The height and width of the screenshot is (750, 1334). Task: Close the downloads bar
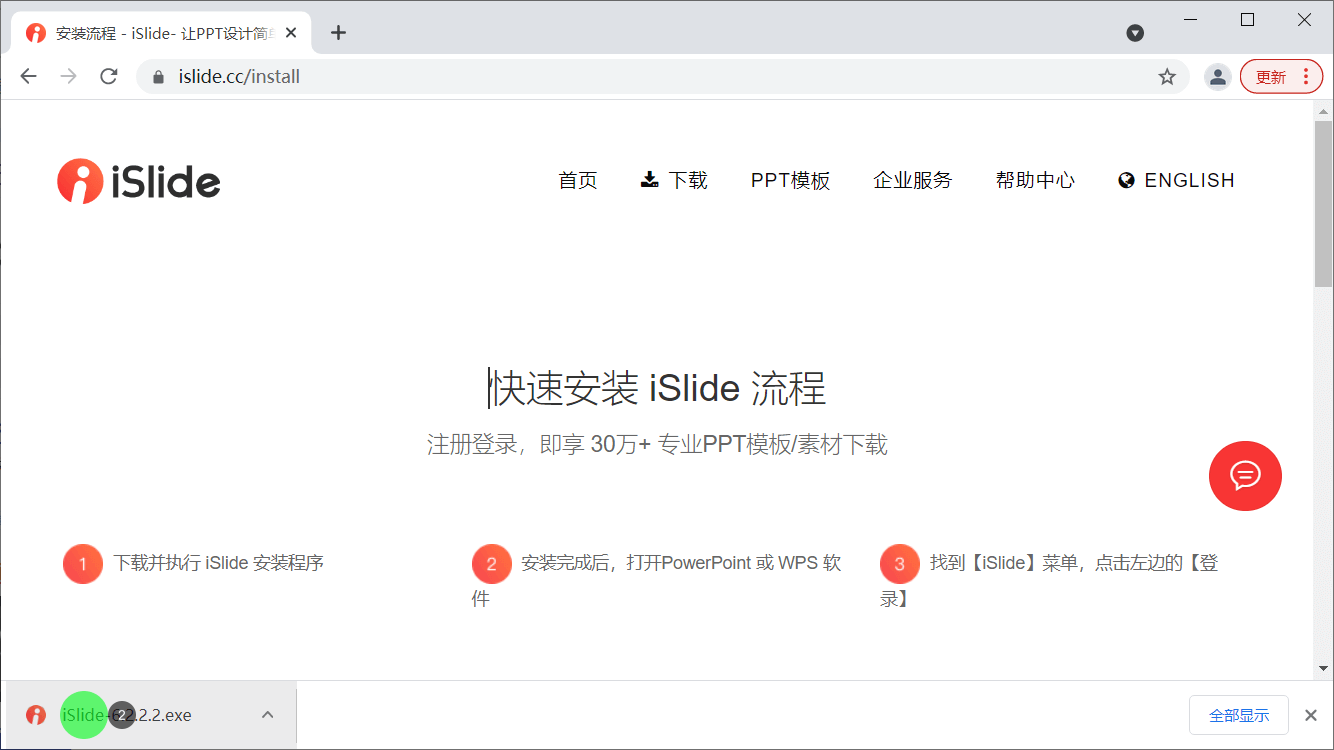(x=1311, y=715)
